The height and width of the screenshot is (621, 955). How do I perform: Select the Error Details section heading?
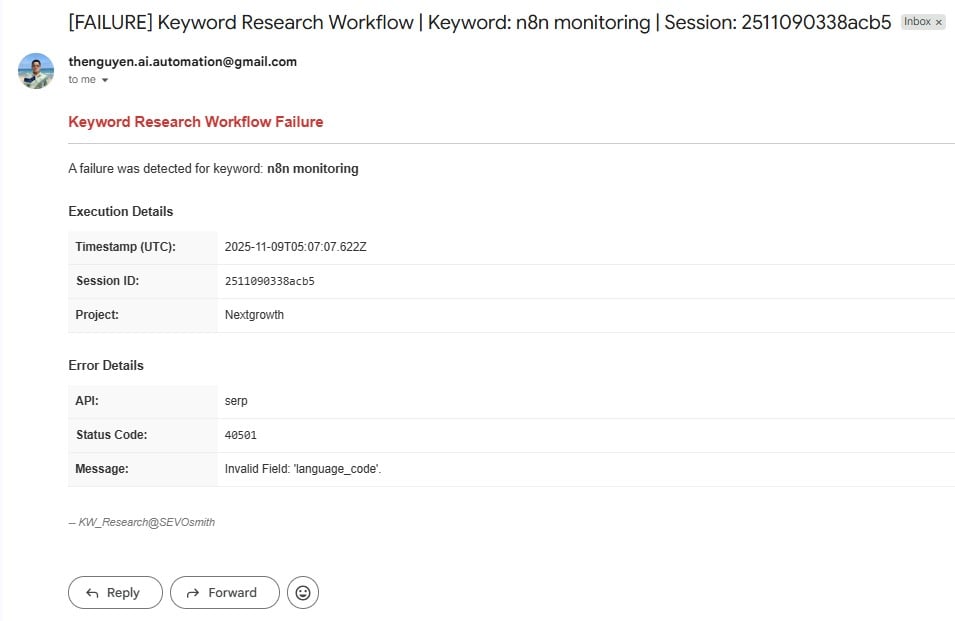106,365
